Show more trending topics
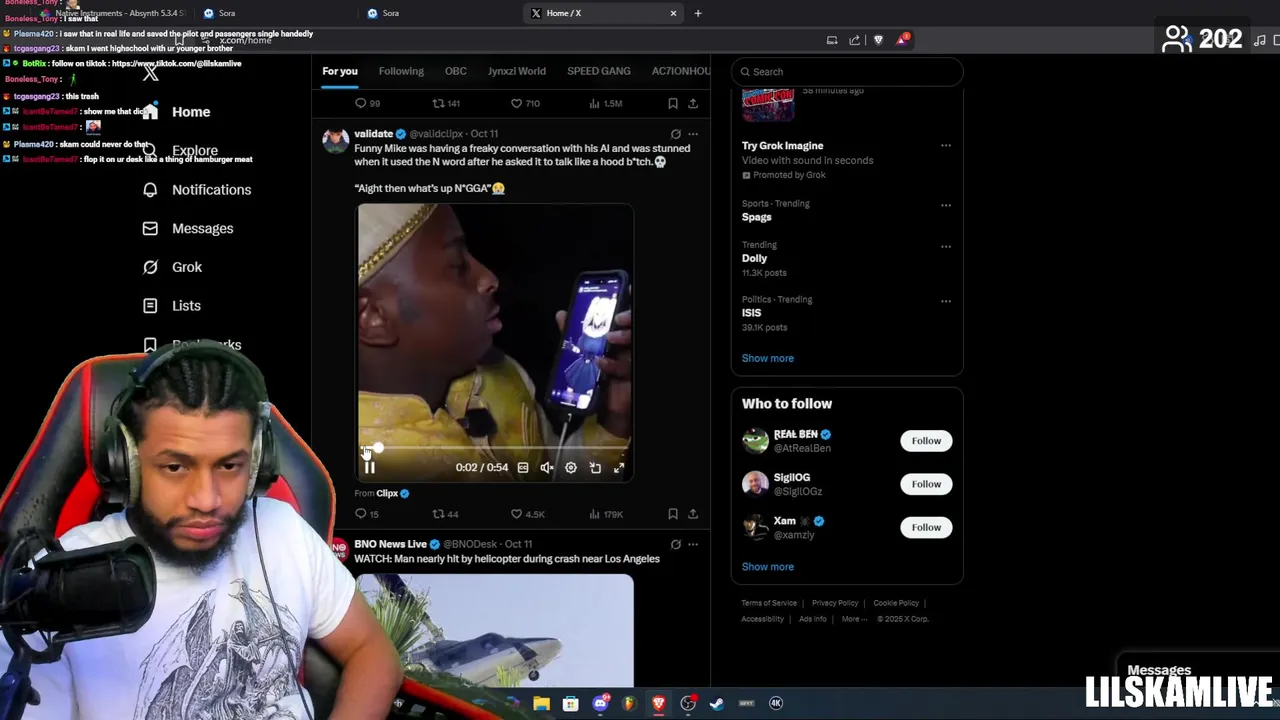Viewport: 1280px width, 720px height. tap(767, 358)
